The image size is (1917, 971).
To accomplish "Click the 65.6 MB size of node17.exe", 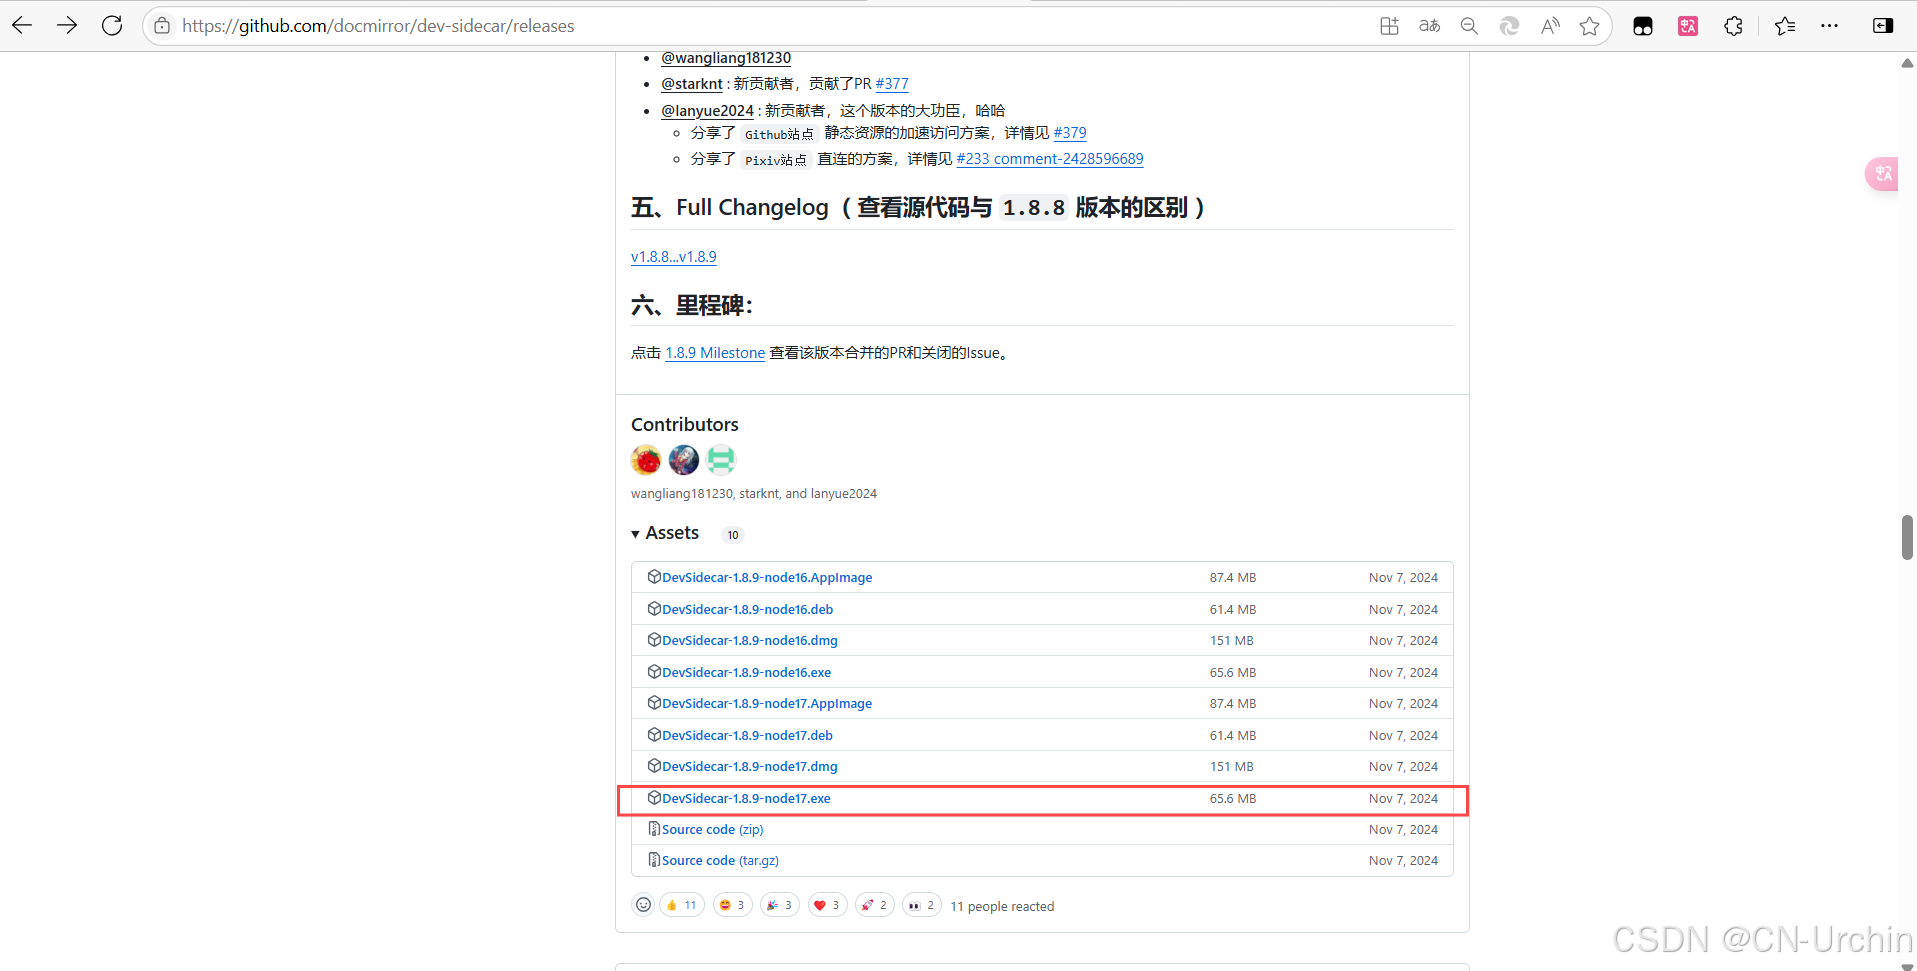I will [1233, 798].
